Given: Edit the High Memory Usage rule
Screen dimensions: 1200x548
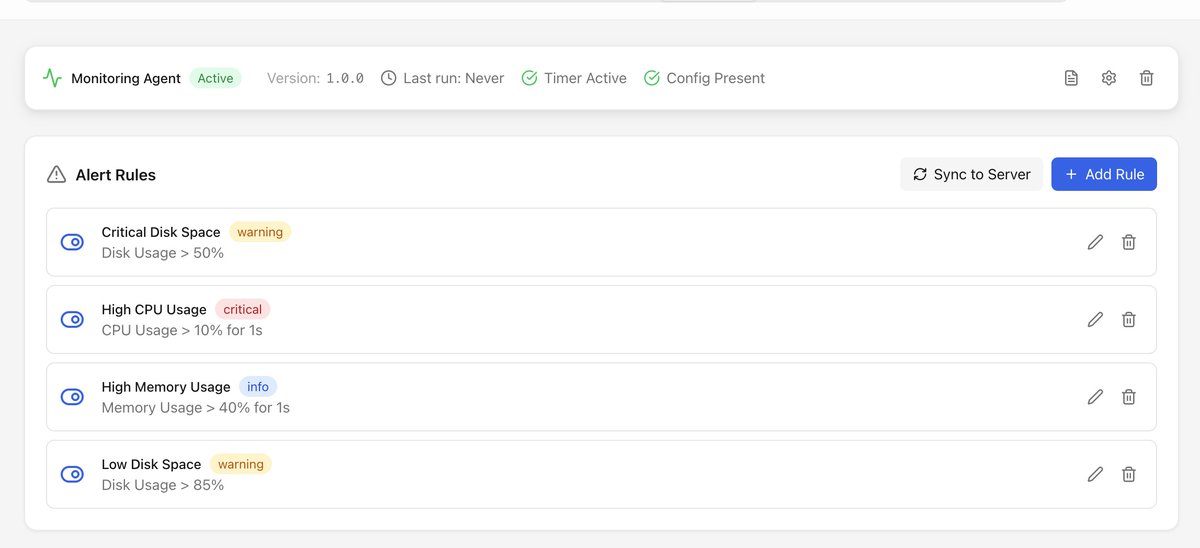Looking at the screenshot, I should click(1095, 397).
